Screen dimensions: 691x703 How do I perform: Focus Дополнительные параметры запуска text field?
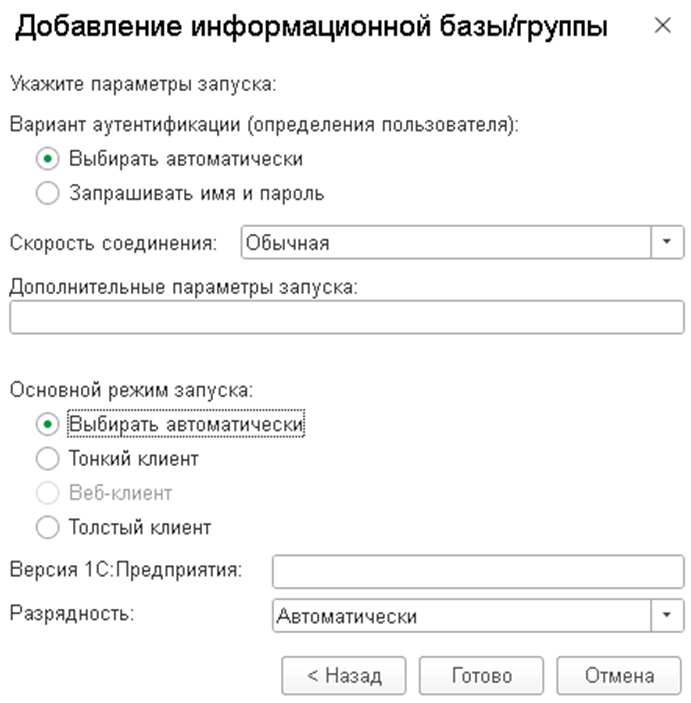coord(346,317)
